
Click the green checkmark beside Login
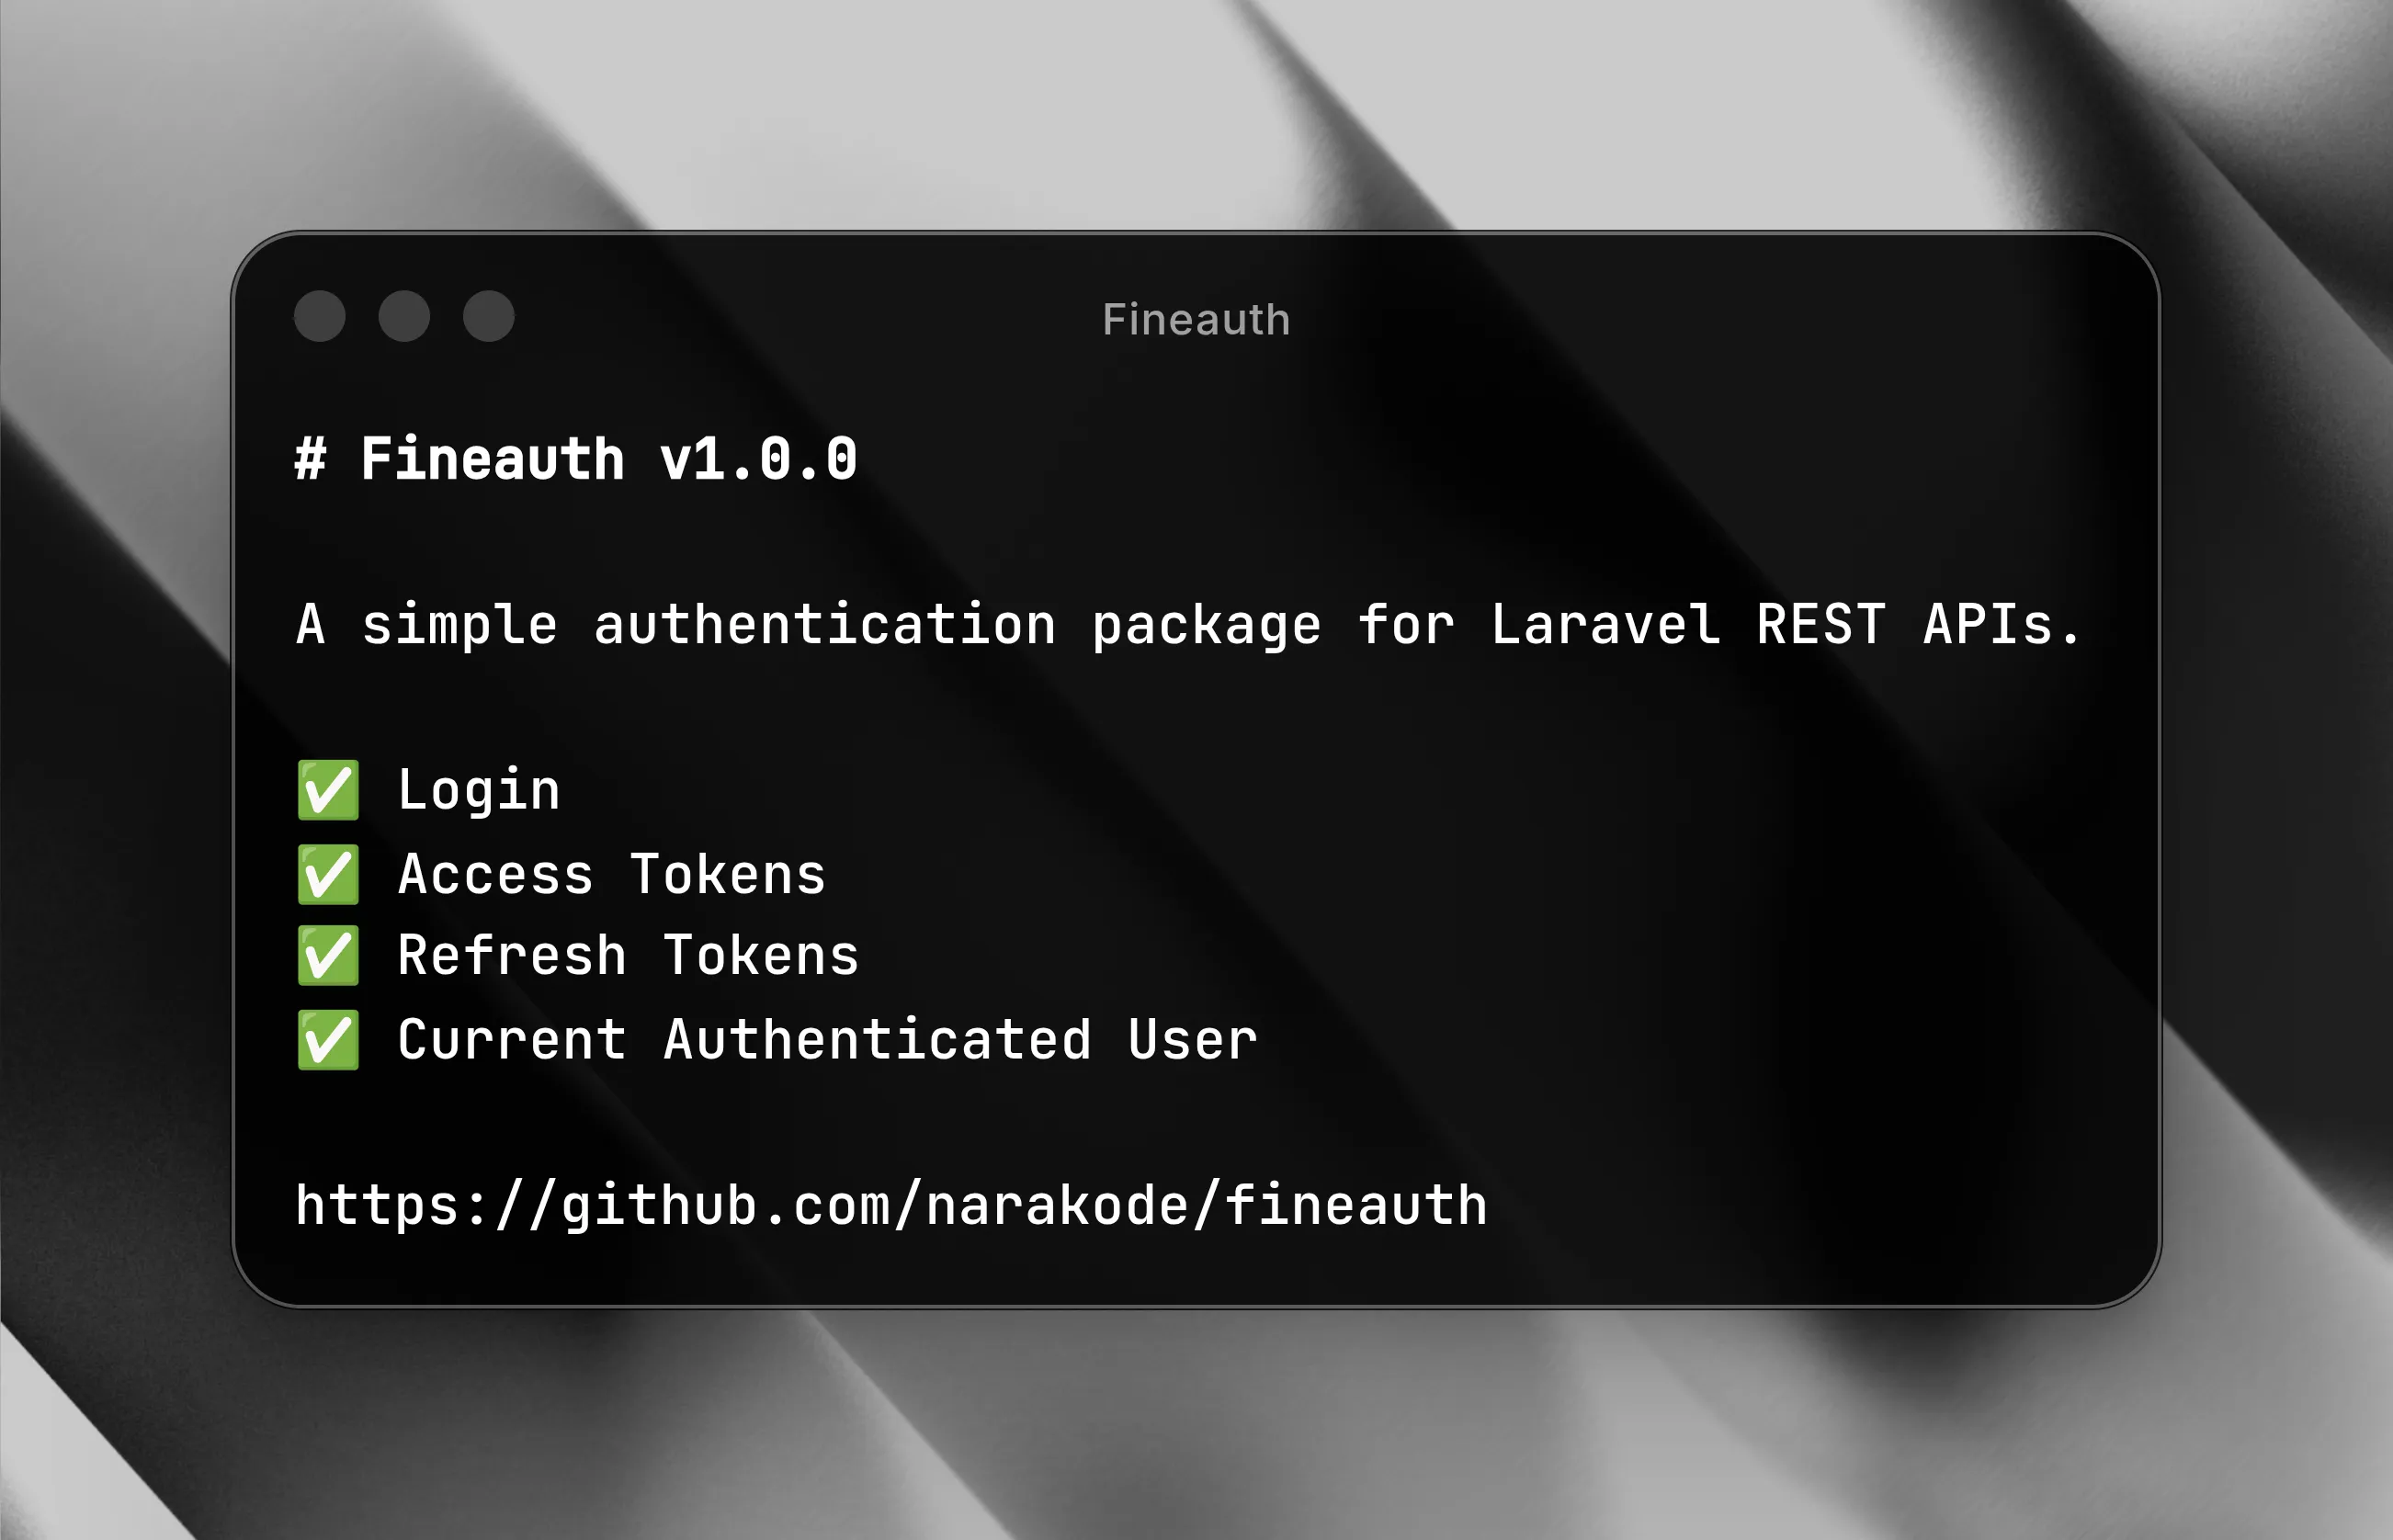[x=328, y=790]
